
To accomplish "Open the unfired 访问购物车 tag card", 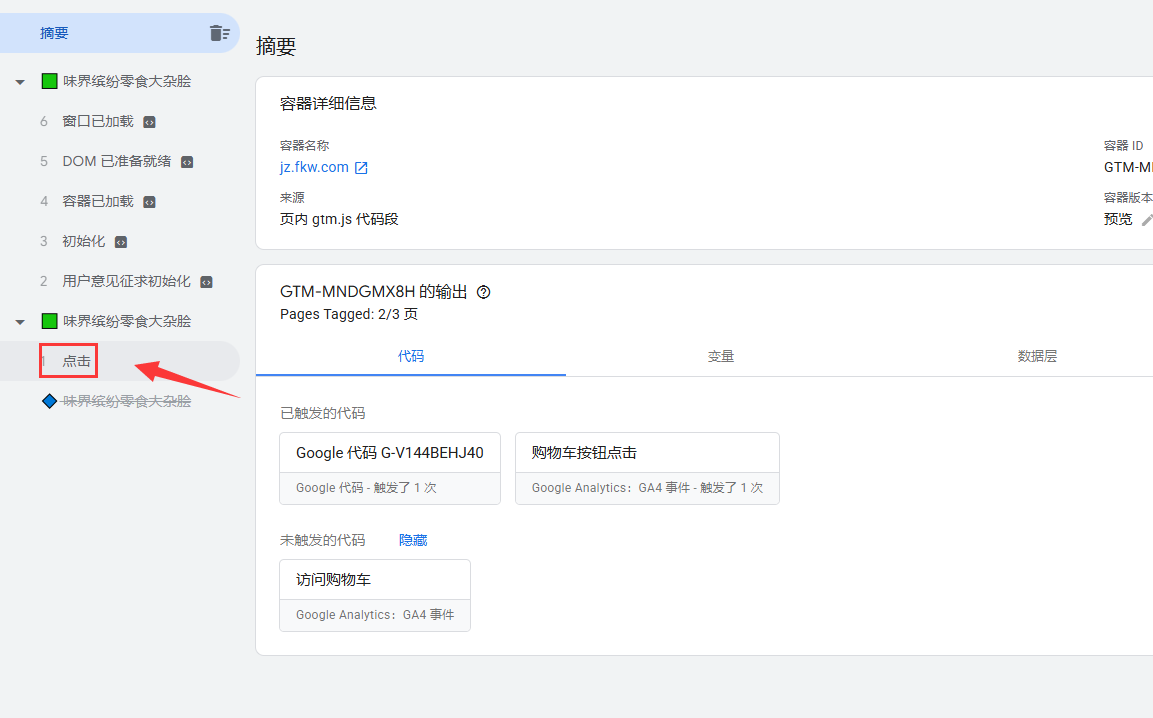I will (x=375, y=595).
